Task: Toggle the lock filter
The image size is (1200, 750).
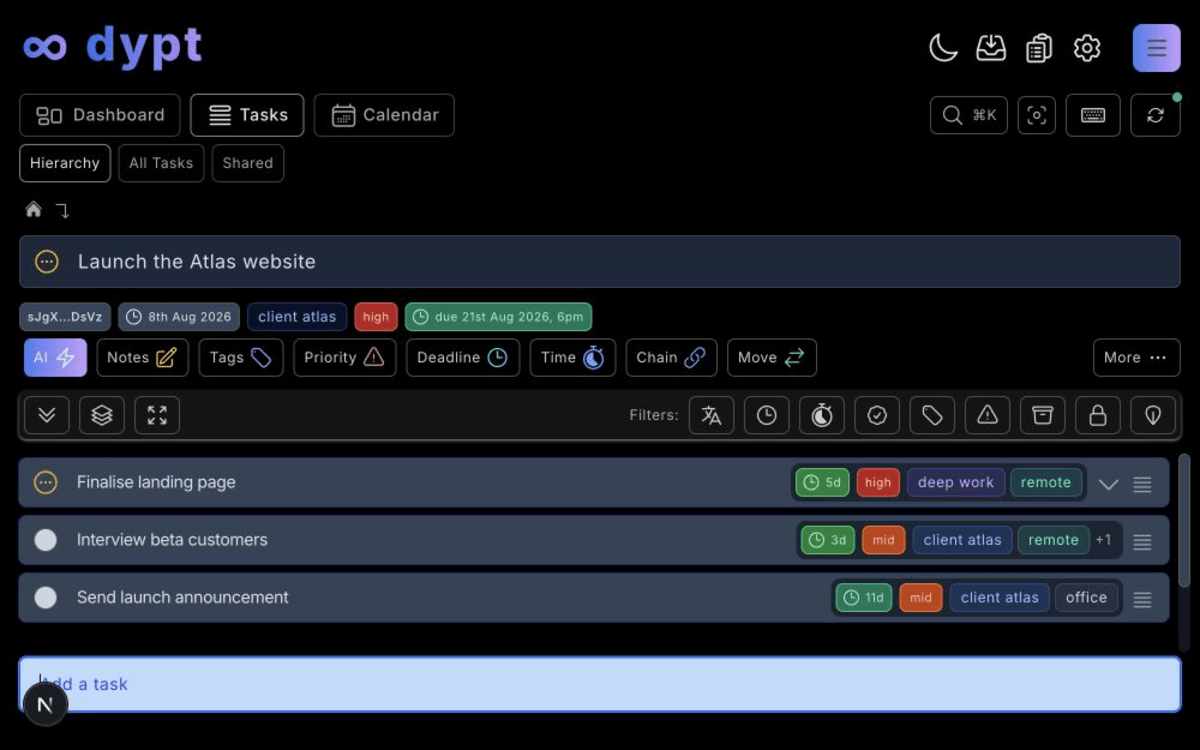Action: [1098, 415]
